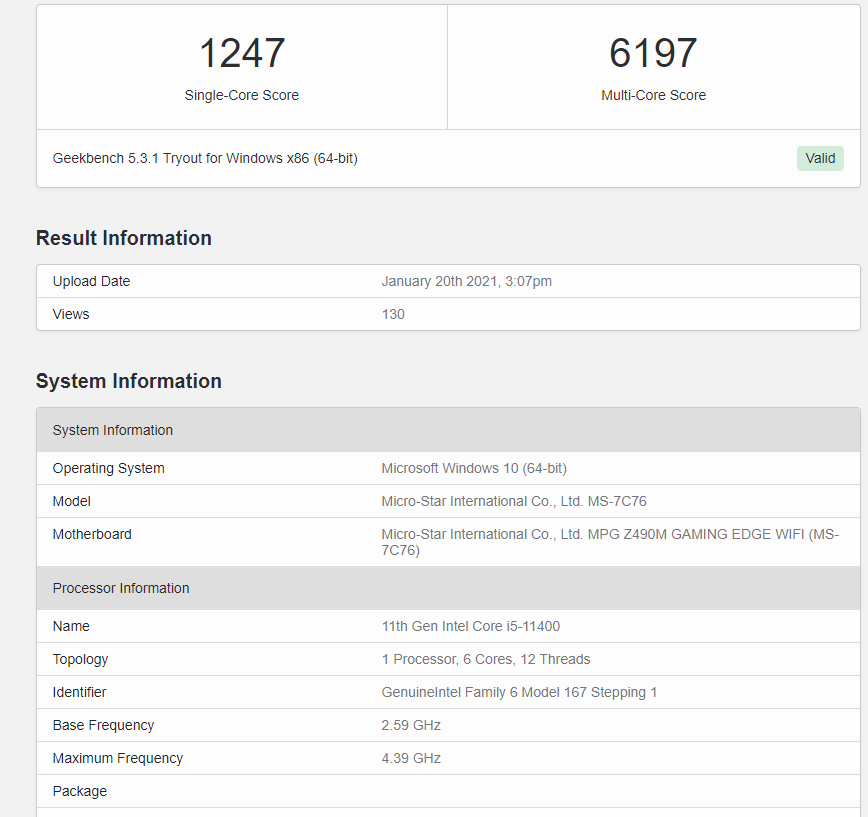This screenshot has height=817, width=868.
Task: Click the Base Frequency value 2.59 GHz
Action: [x=411, y=725]
